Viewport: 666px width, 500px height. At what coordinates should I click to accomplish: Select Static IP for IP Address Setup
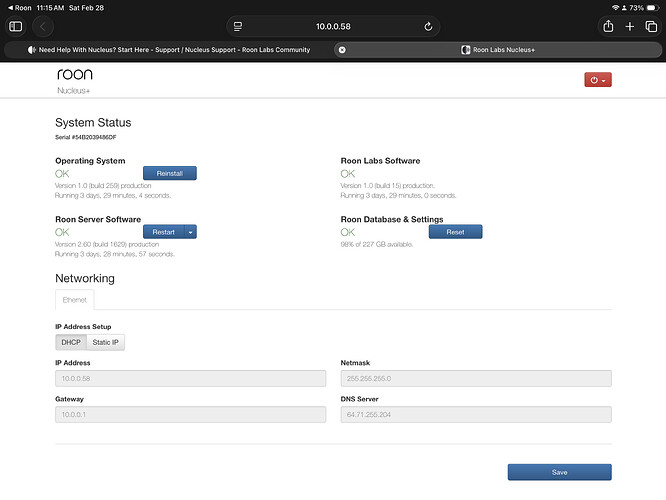(x=105, y=342)
